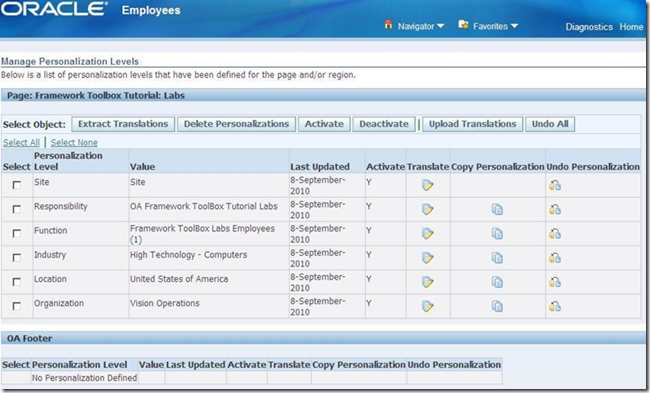Screen dimensions: 650x393
Task: Click the 'Personalization Level' header in Labs table
Action: click(x=68, y=161)
